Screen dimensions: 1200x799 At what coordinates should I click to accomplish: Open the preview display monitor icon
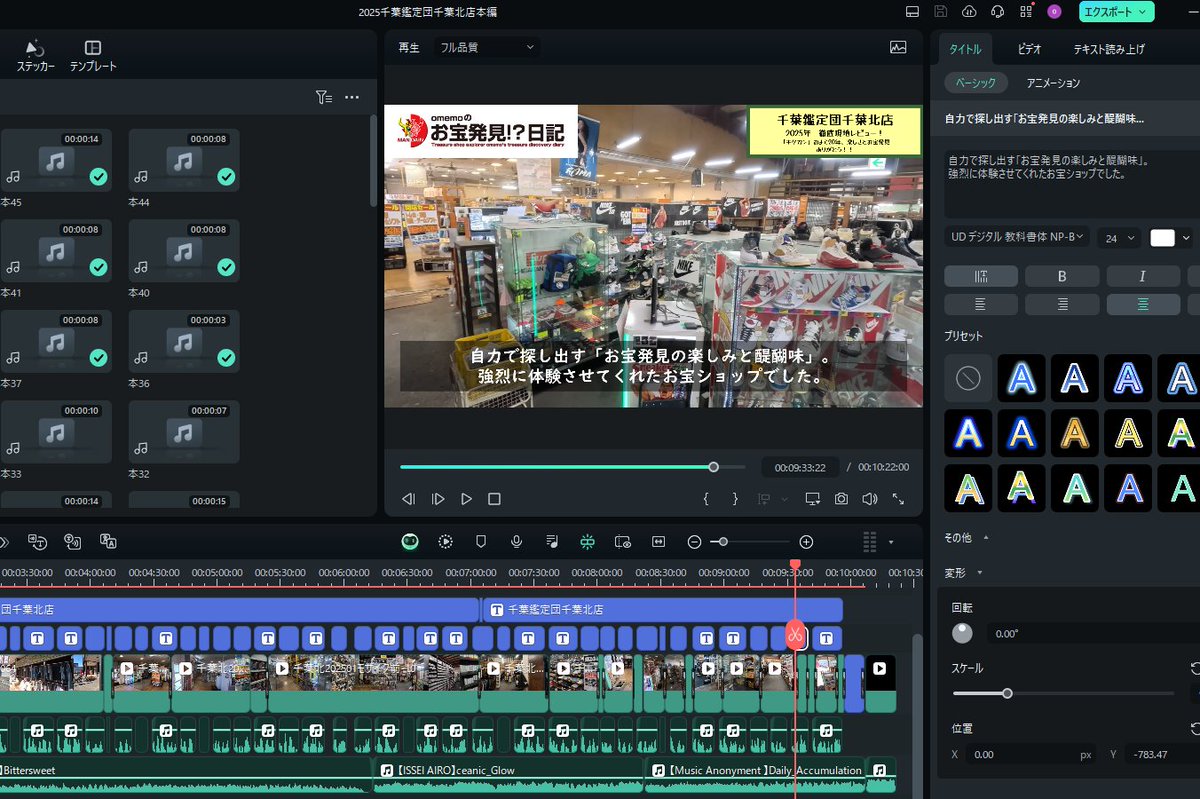[x=812, y=499]
